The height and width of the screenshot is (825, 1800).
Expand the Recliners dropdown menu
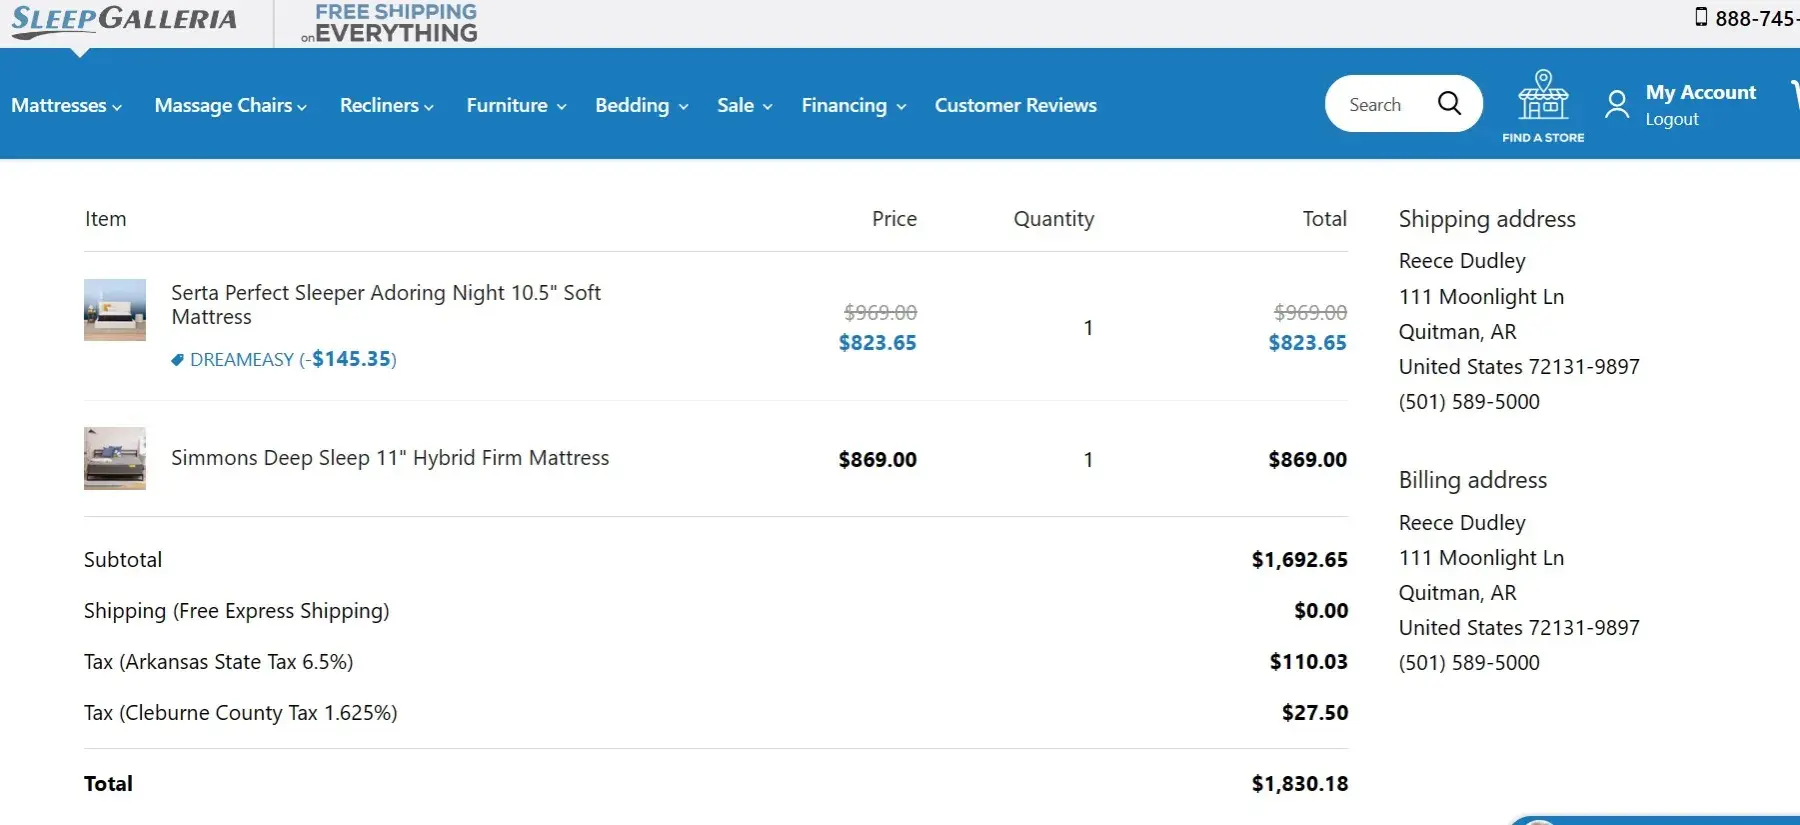coord(386,105)
